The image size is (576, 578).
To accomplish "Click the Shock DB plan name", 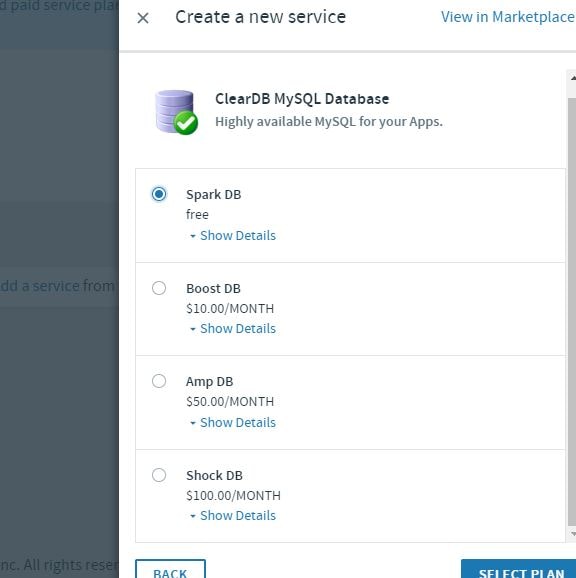I will point(214,475).
